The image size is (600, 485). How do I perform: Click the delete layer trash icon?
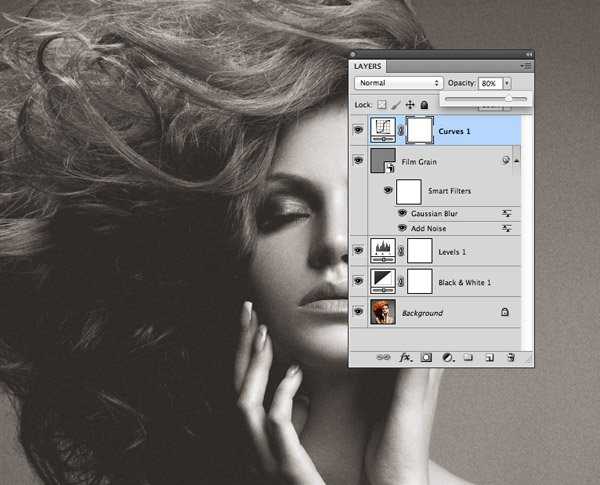pyautogui.click(x=510, y=356)
